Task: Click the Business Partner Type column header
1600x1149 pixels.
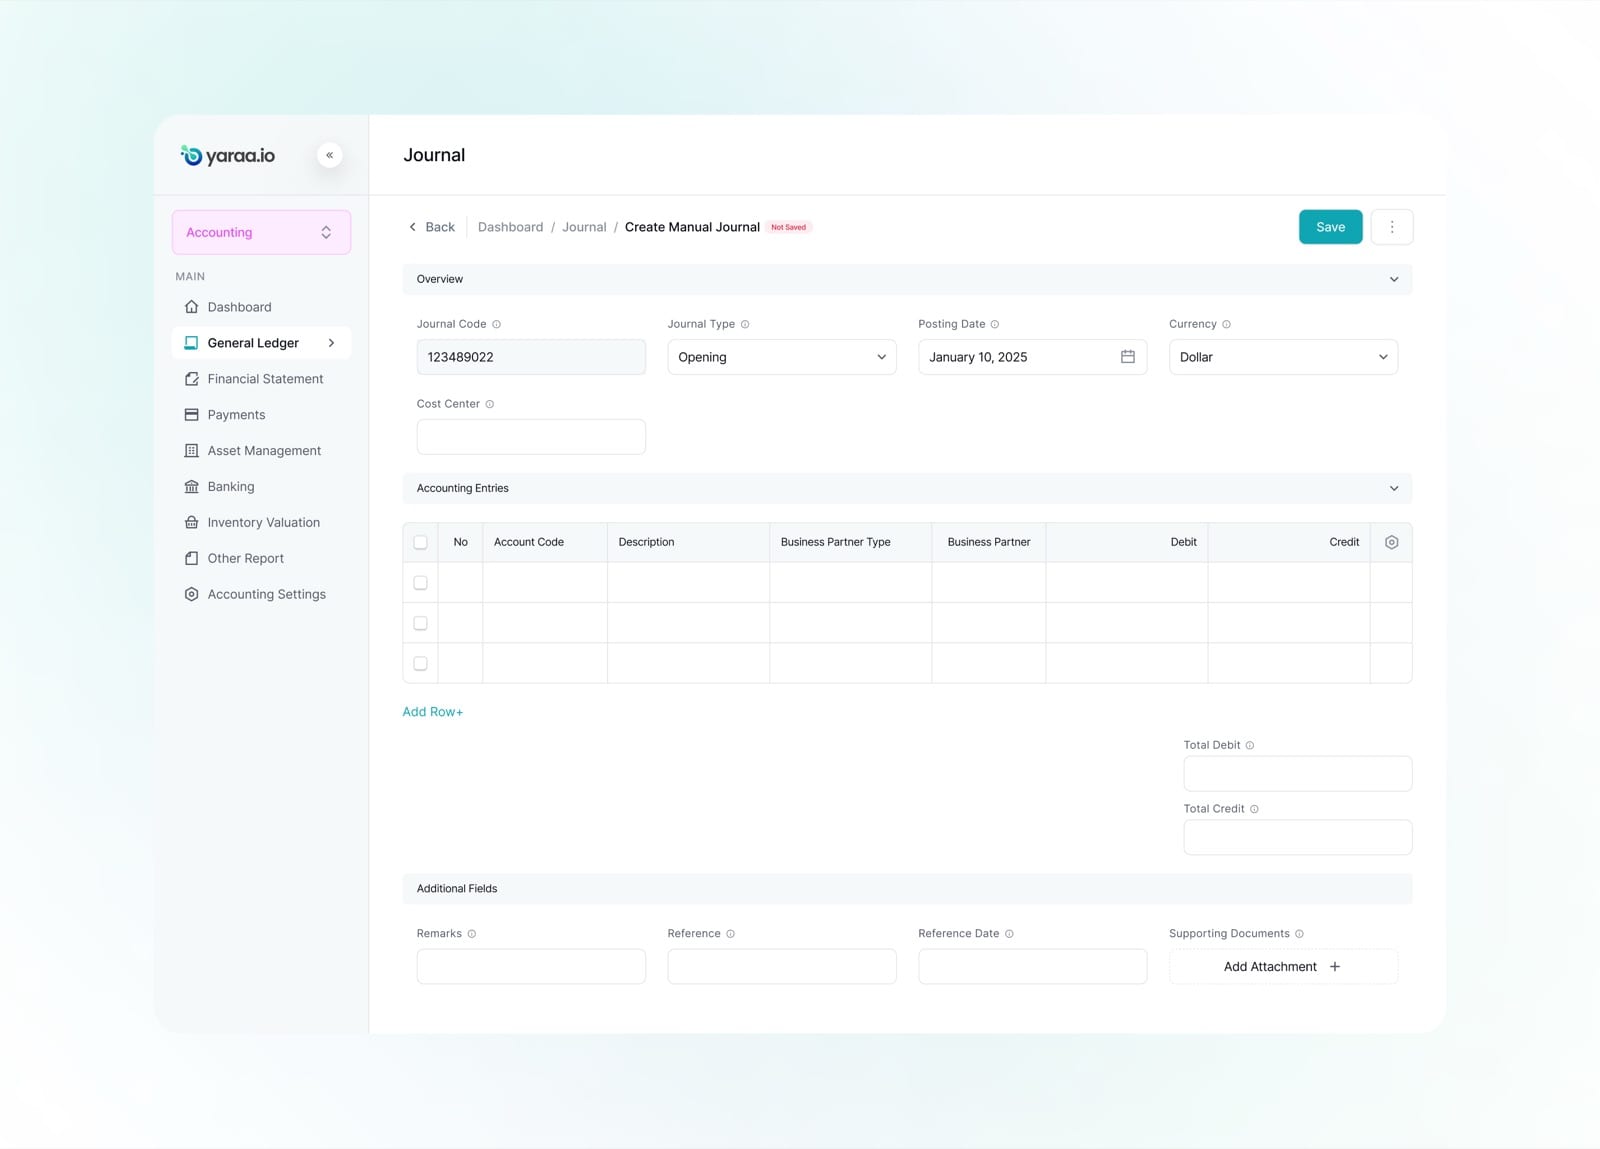Action: (851, 542)
